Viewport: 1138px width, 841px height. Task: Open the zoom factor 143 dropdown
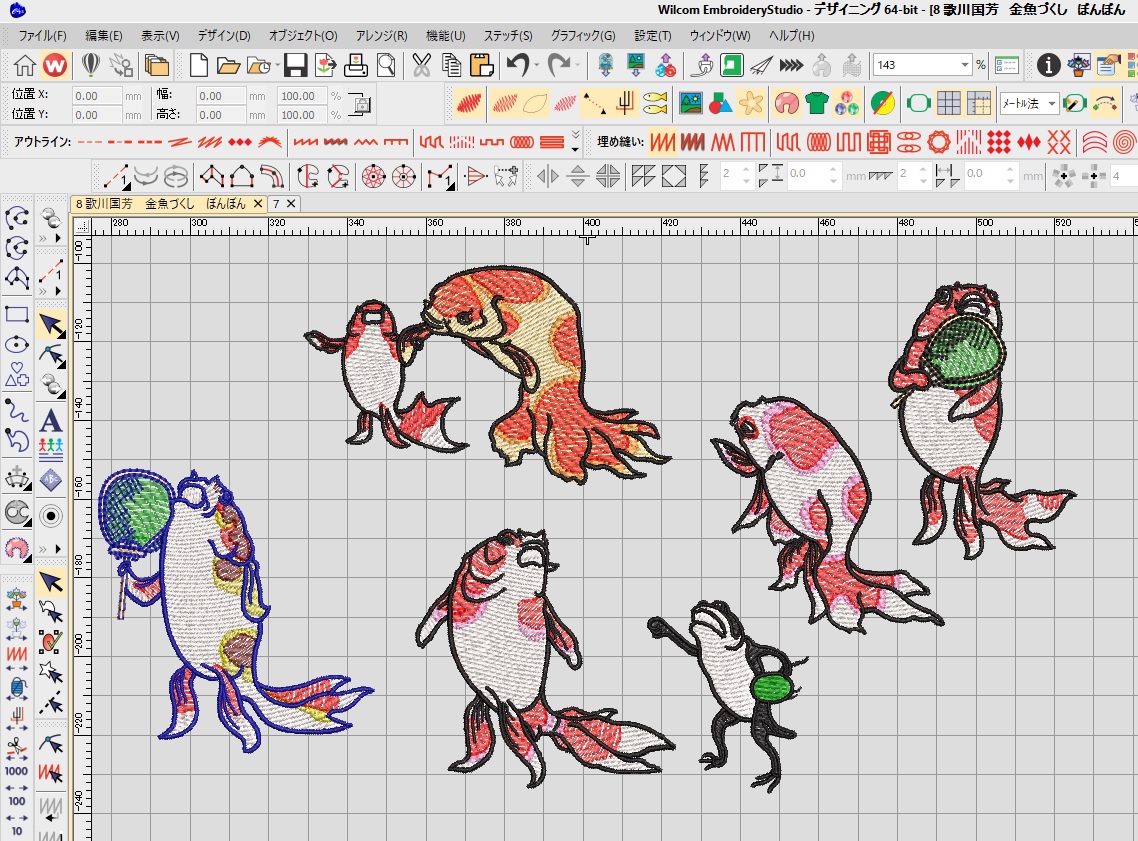[x=965, y=65]
